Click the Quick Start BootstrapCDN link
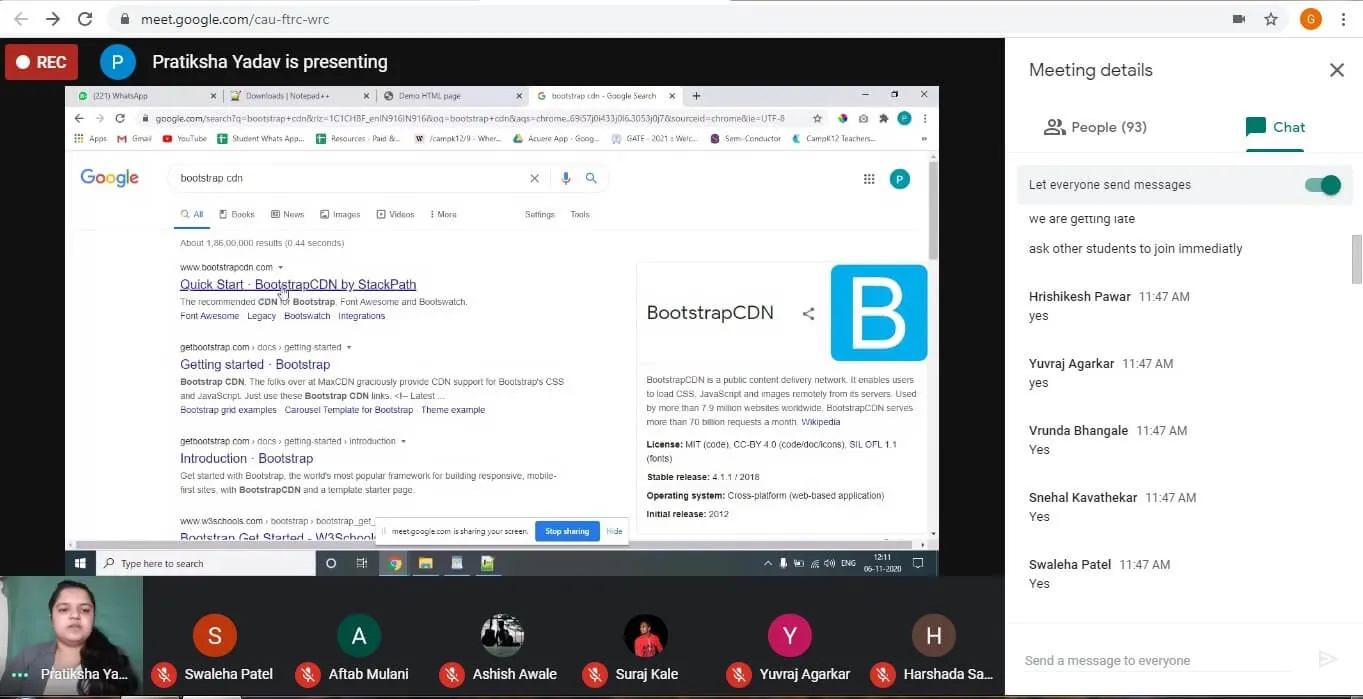Viewport: 1363px width, 699px height. point(298,284)
